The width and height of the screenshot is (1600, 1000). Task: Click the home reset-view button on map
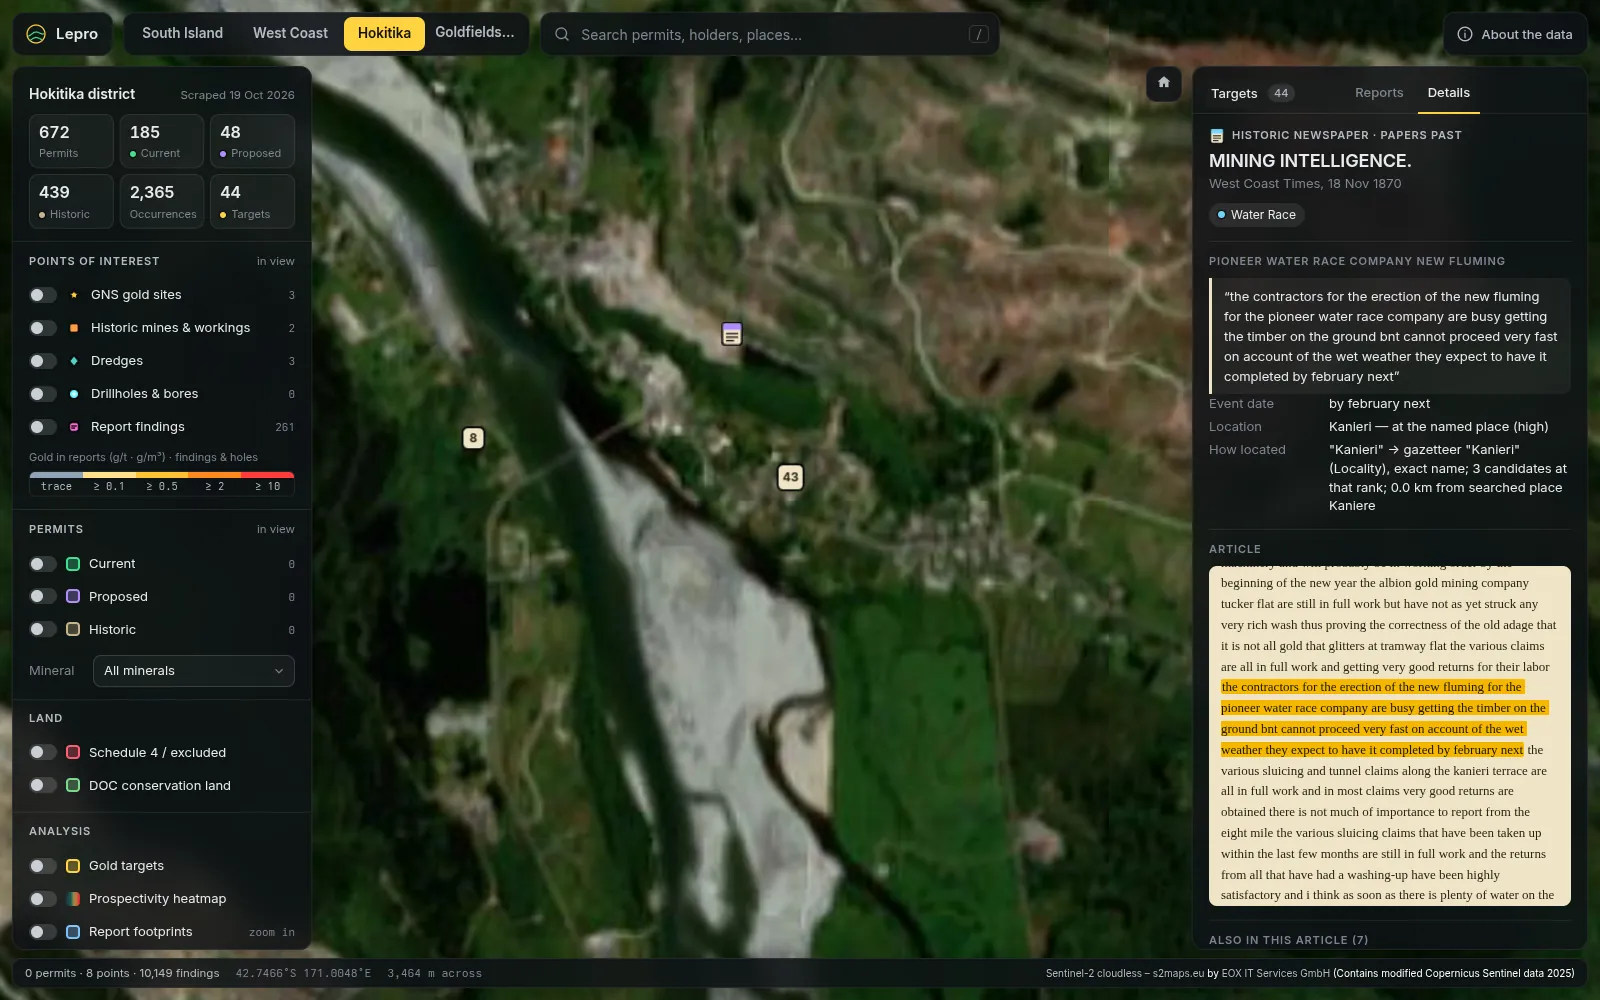pyautogui.click(x=1164, y=83)
